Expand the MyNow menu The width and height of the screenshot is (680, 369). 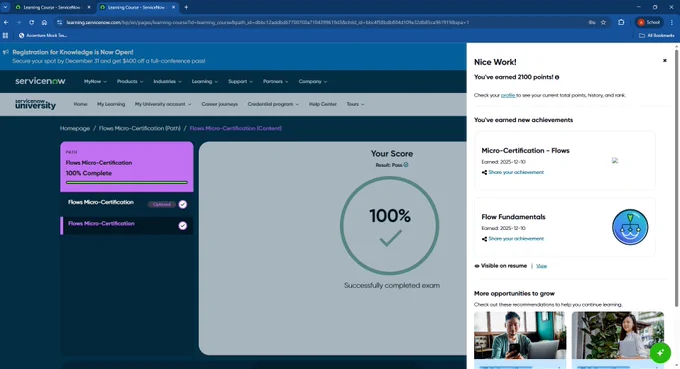tap(95, 82)
